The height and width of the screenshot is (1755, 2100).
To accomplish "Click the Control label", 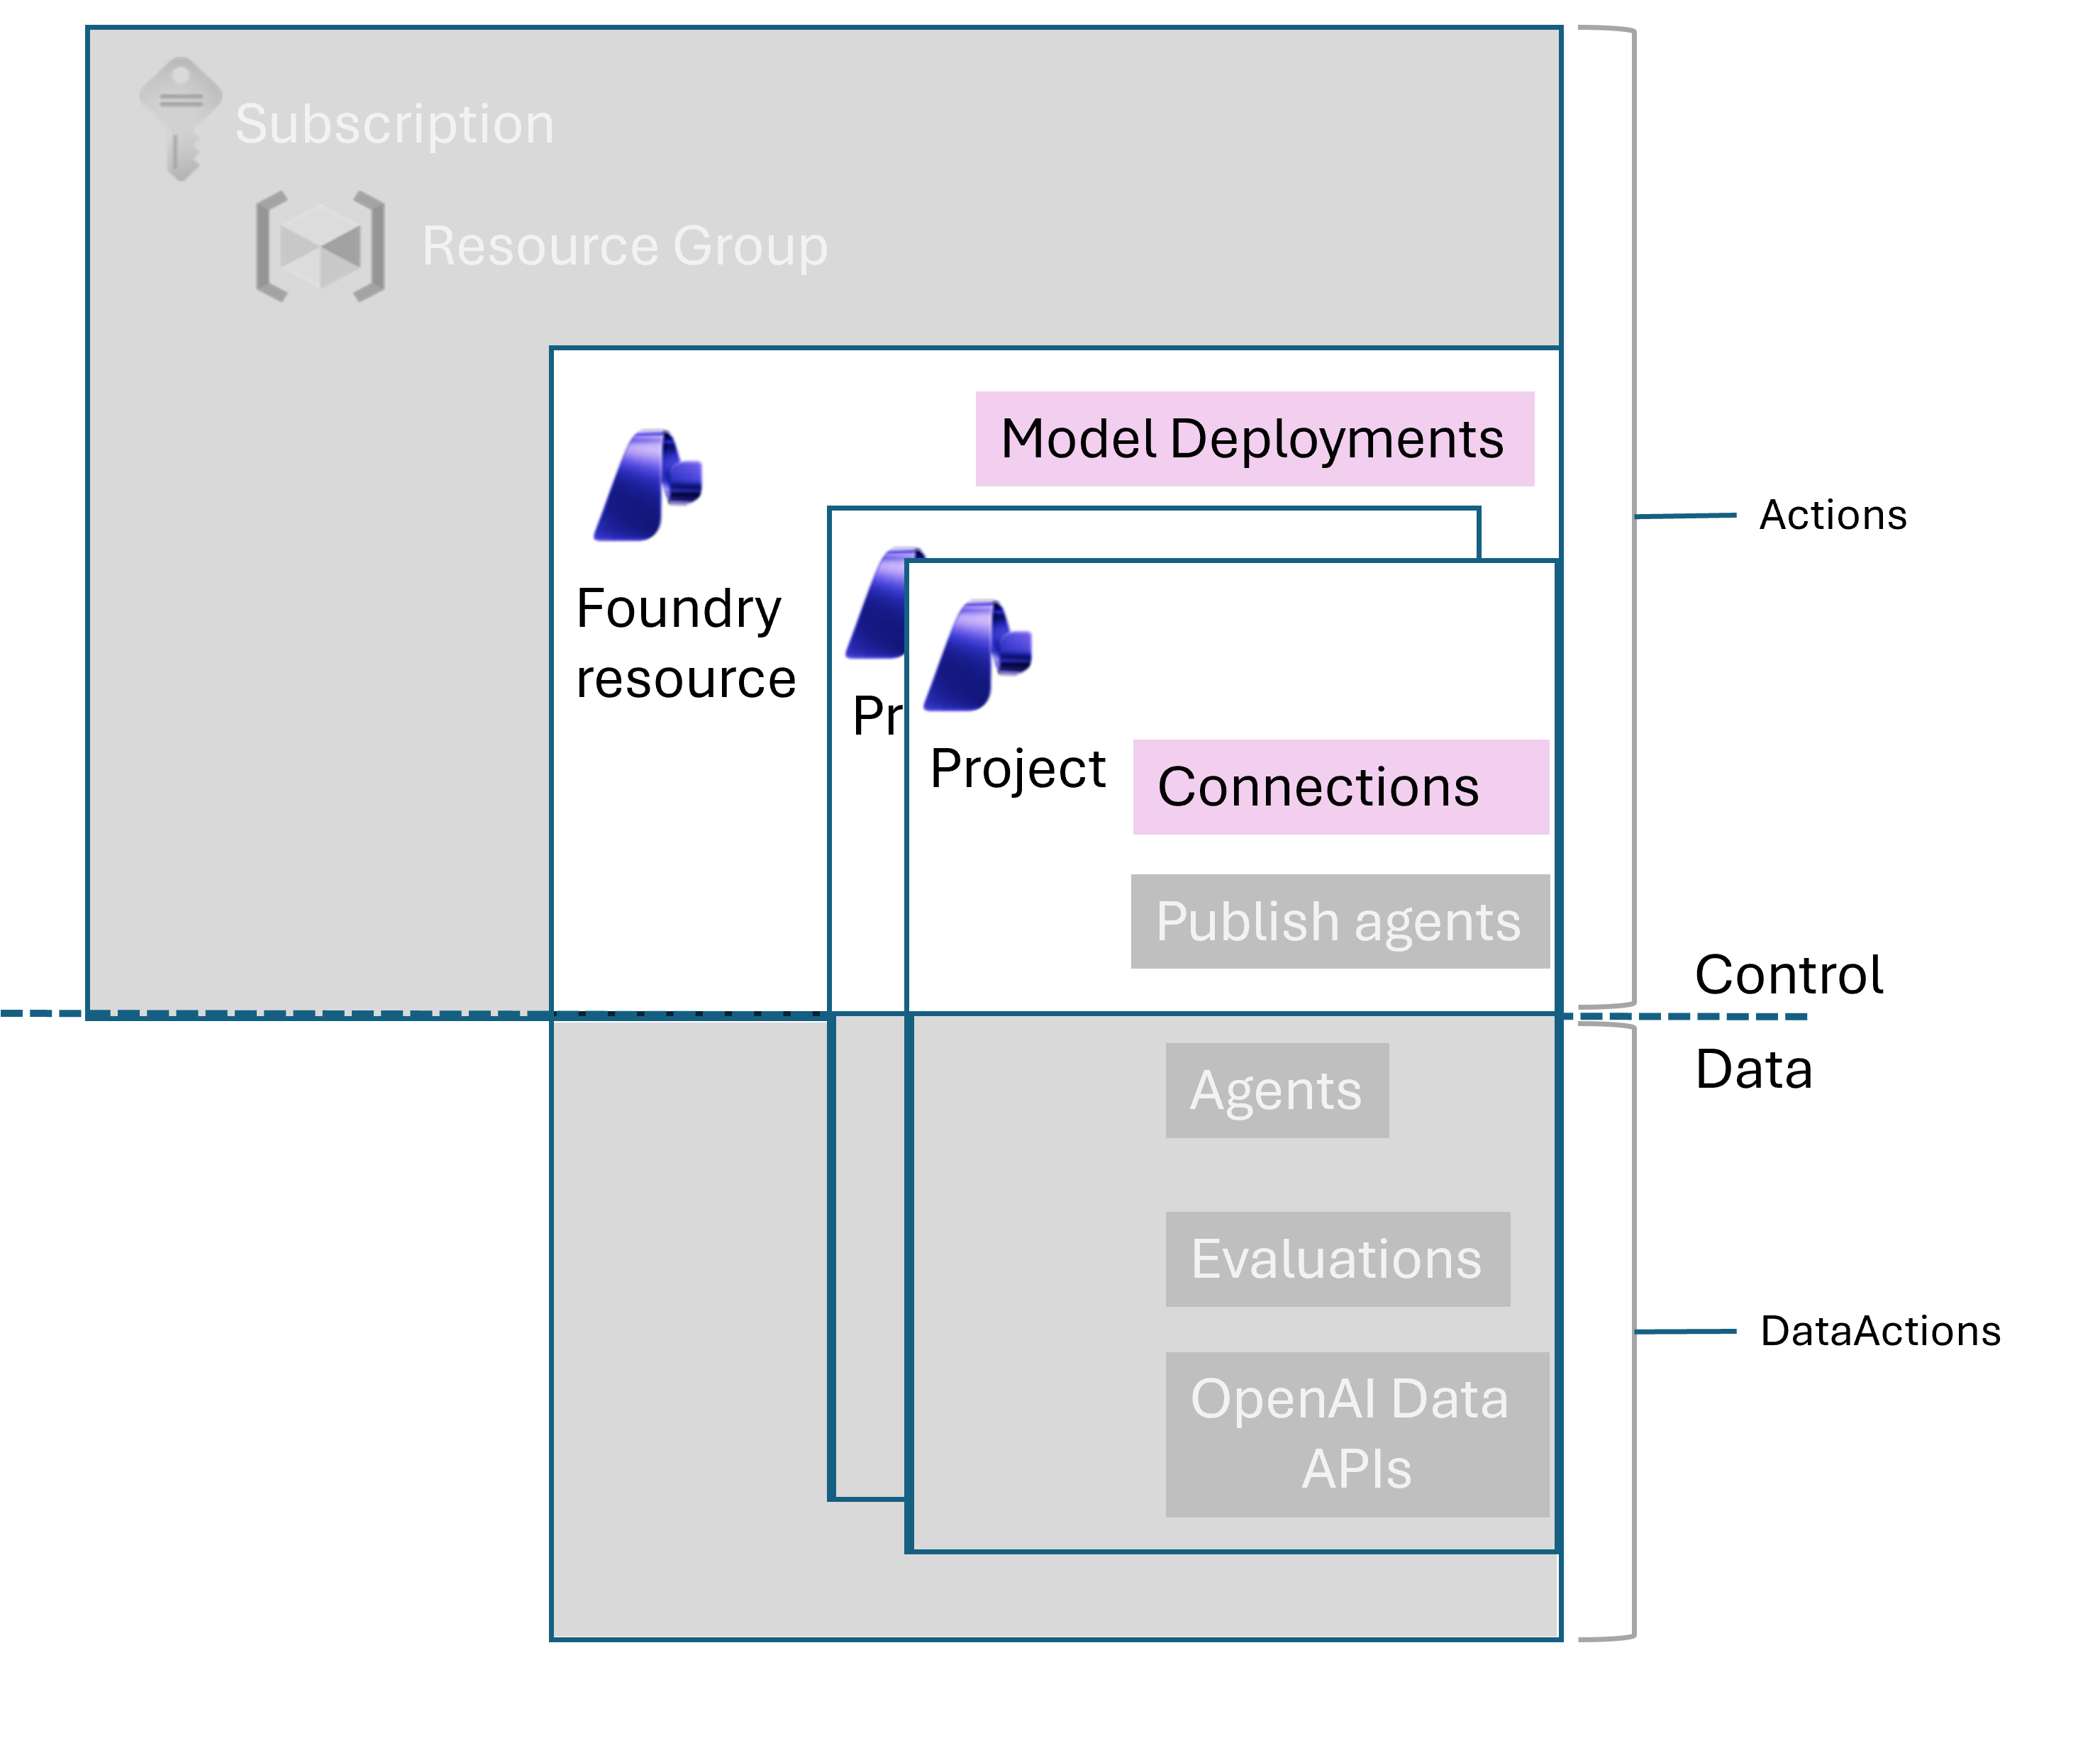I will click(1789, 974).
